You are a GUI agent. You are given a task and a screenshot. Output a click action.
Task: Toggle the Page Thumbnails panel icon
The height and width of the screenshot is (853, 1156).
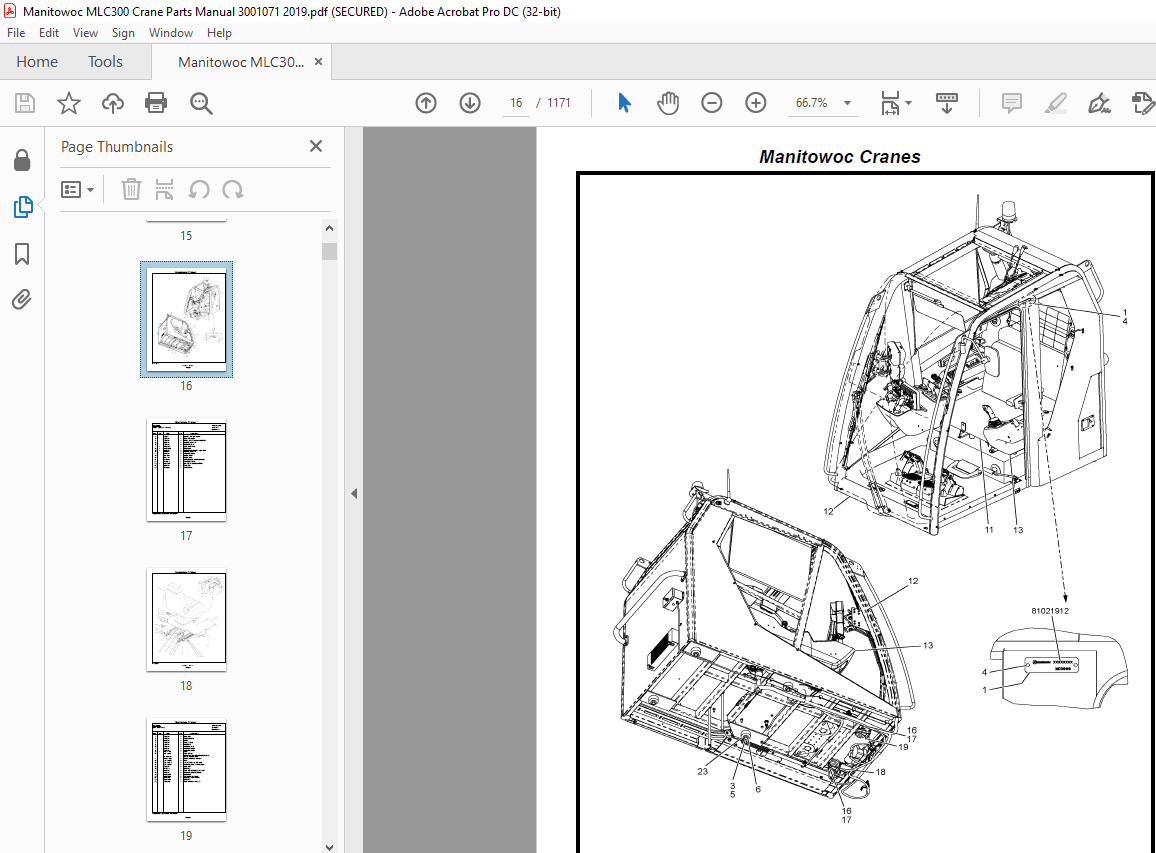(23, 207)
